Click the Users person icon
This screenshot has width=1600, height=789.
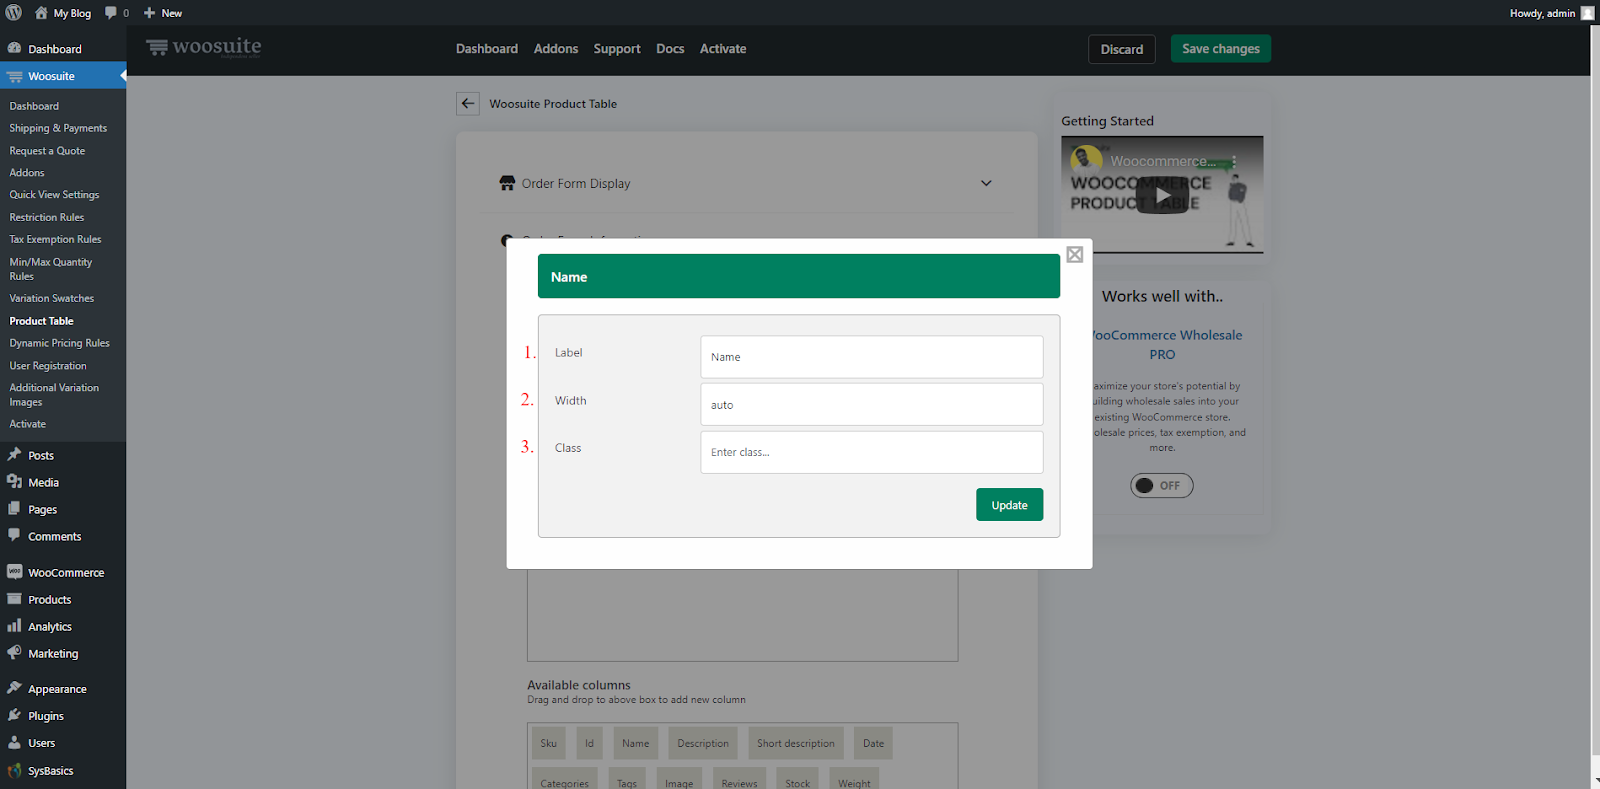(x=14, y=742)
